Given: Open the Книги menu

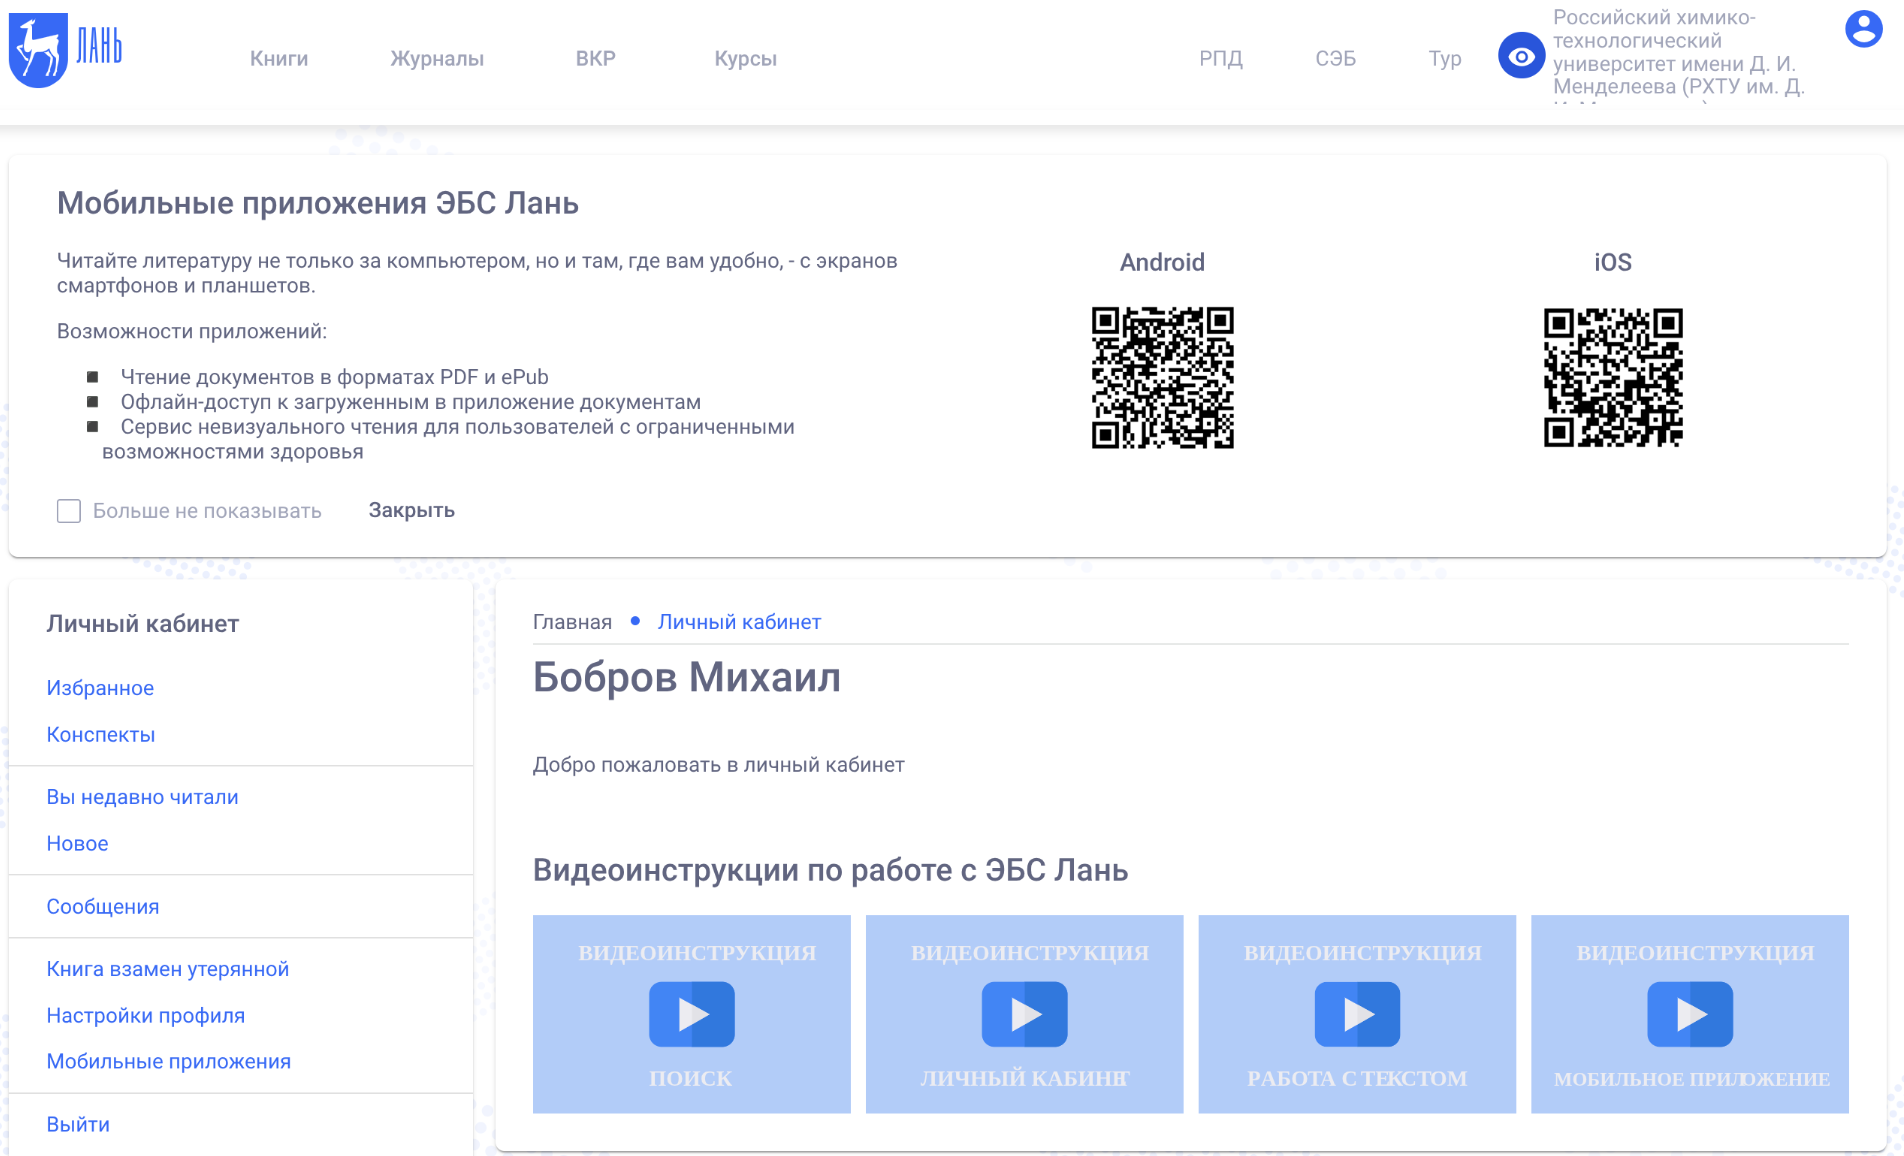Looking at the screenshot, I should 279,59.
